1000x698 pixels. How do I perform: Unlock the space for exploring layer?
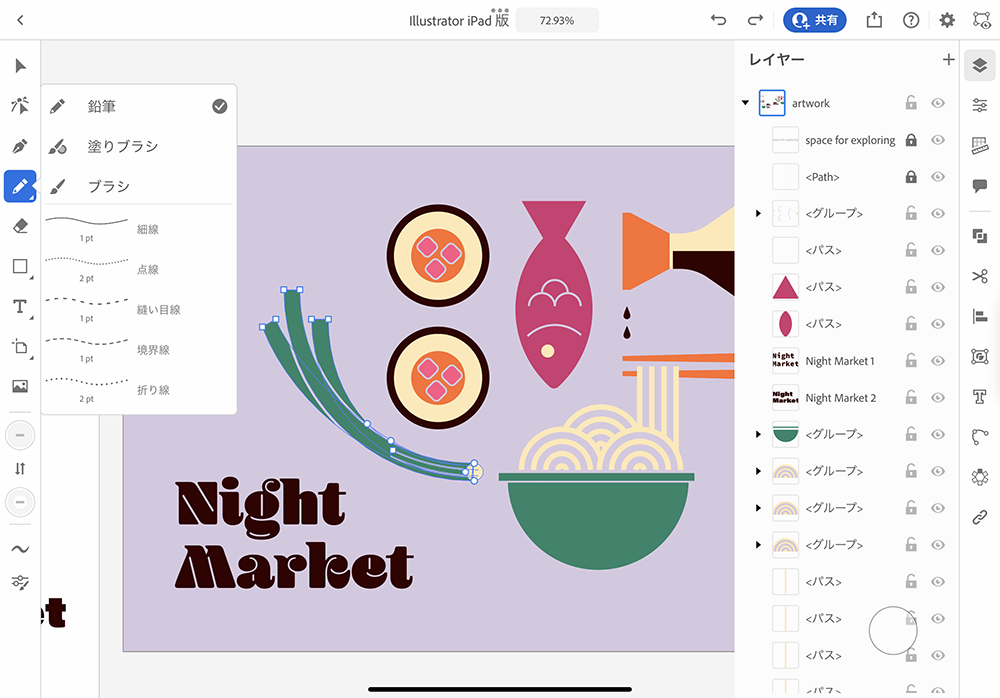[x=911, y=140]
